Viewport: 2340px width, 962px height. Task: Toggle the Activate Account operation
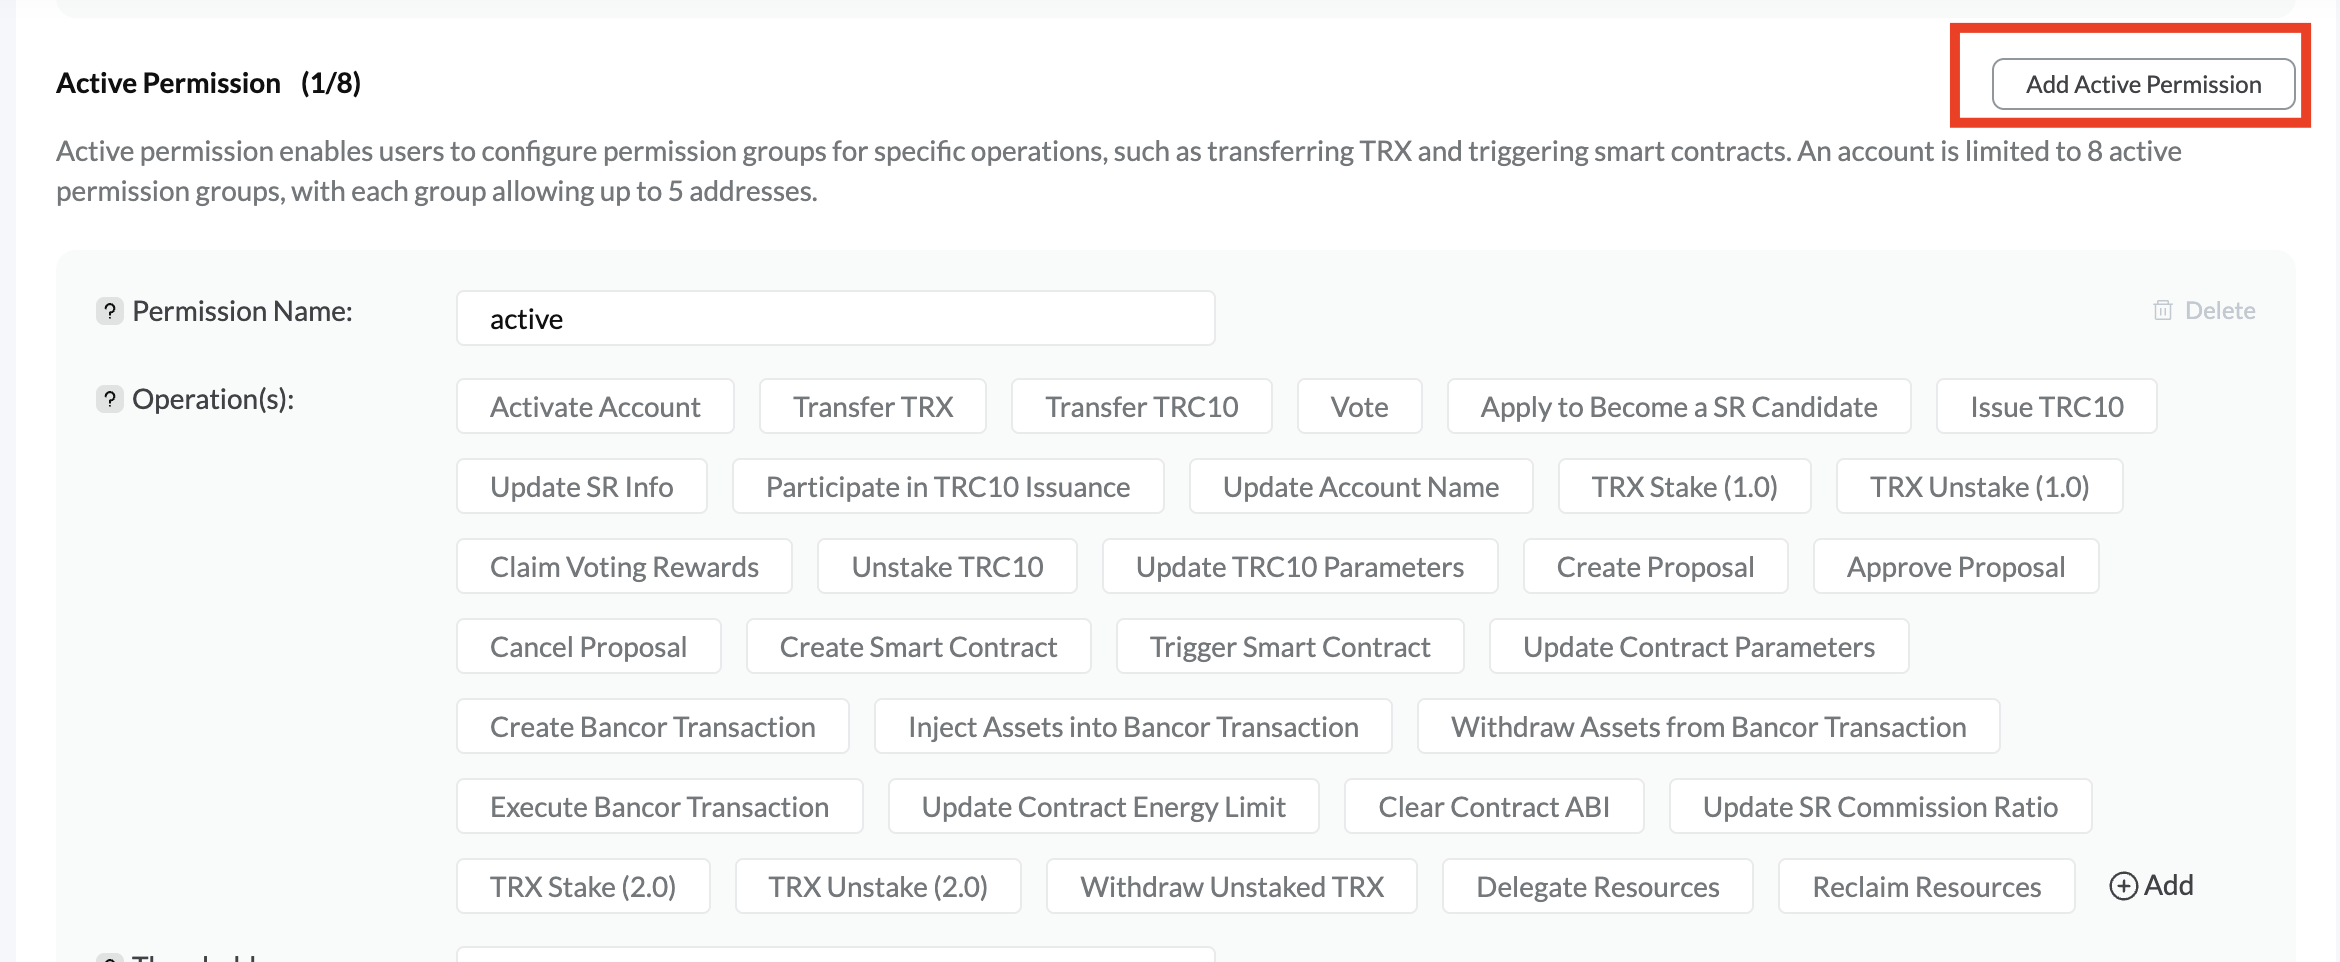pyautogui.click(x=595, y=407)
